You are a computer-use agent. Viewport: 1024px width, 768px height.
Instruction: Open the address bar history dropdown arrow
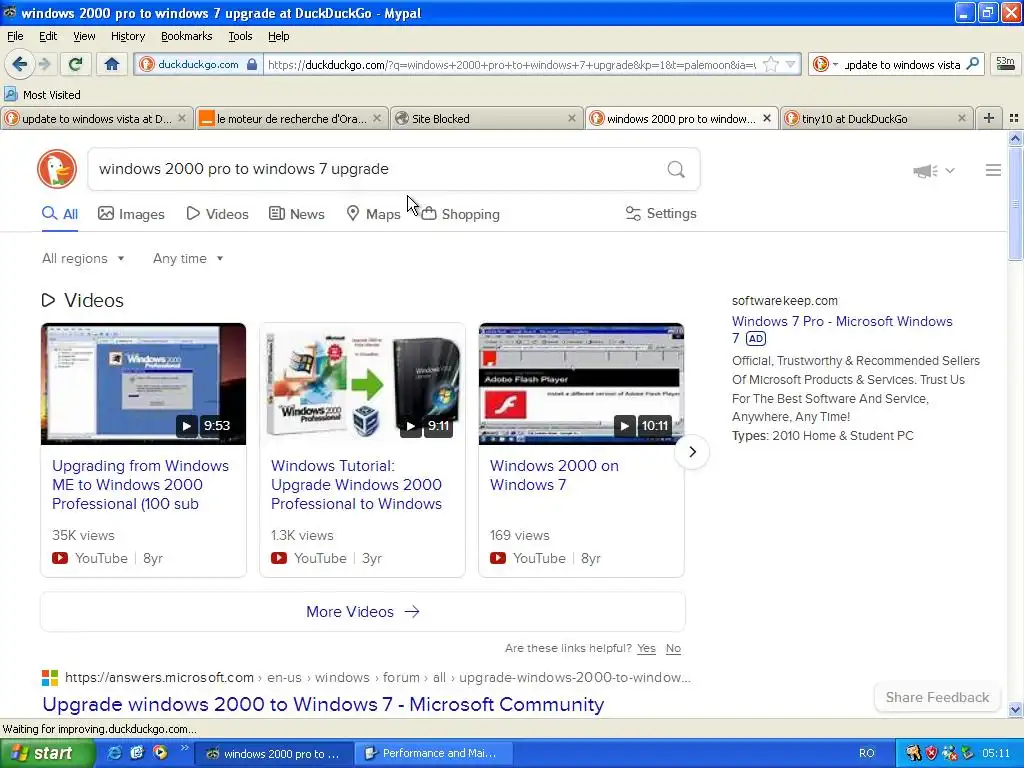[x=790, y=64]
